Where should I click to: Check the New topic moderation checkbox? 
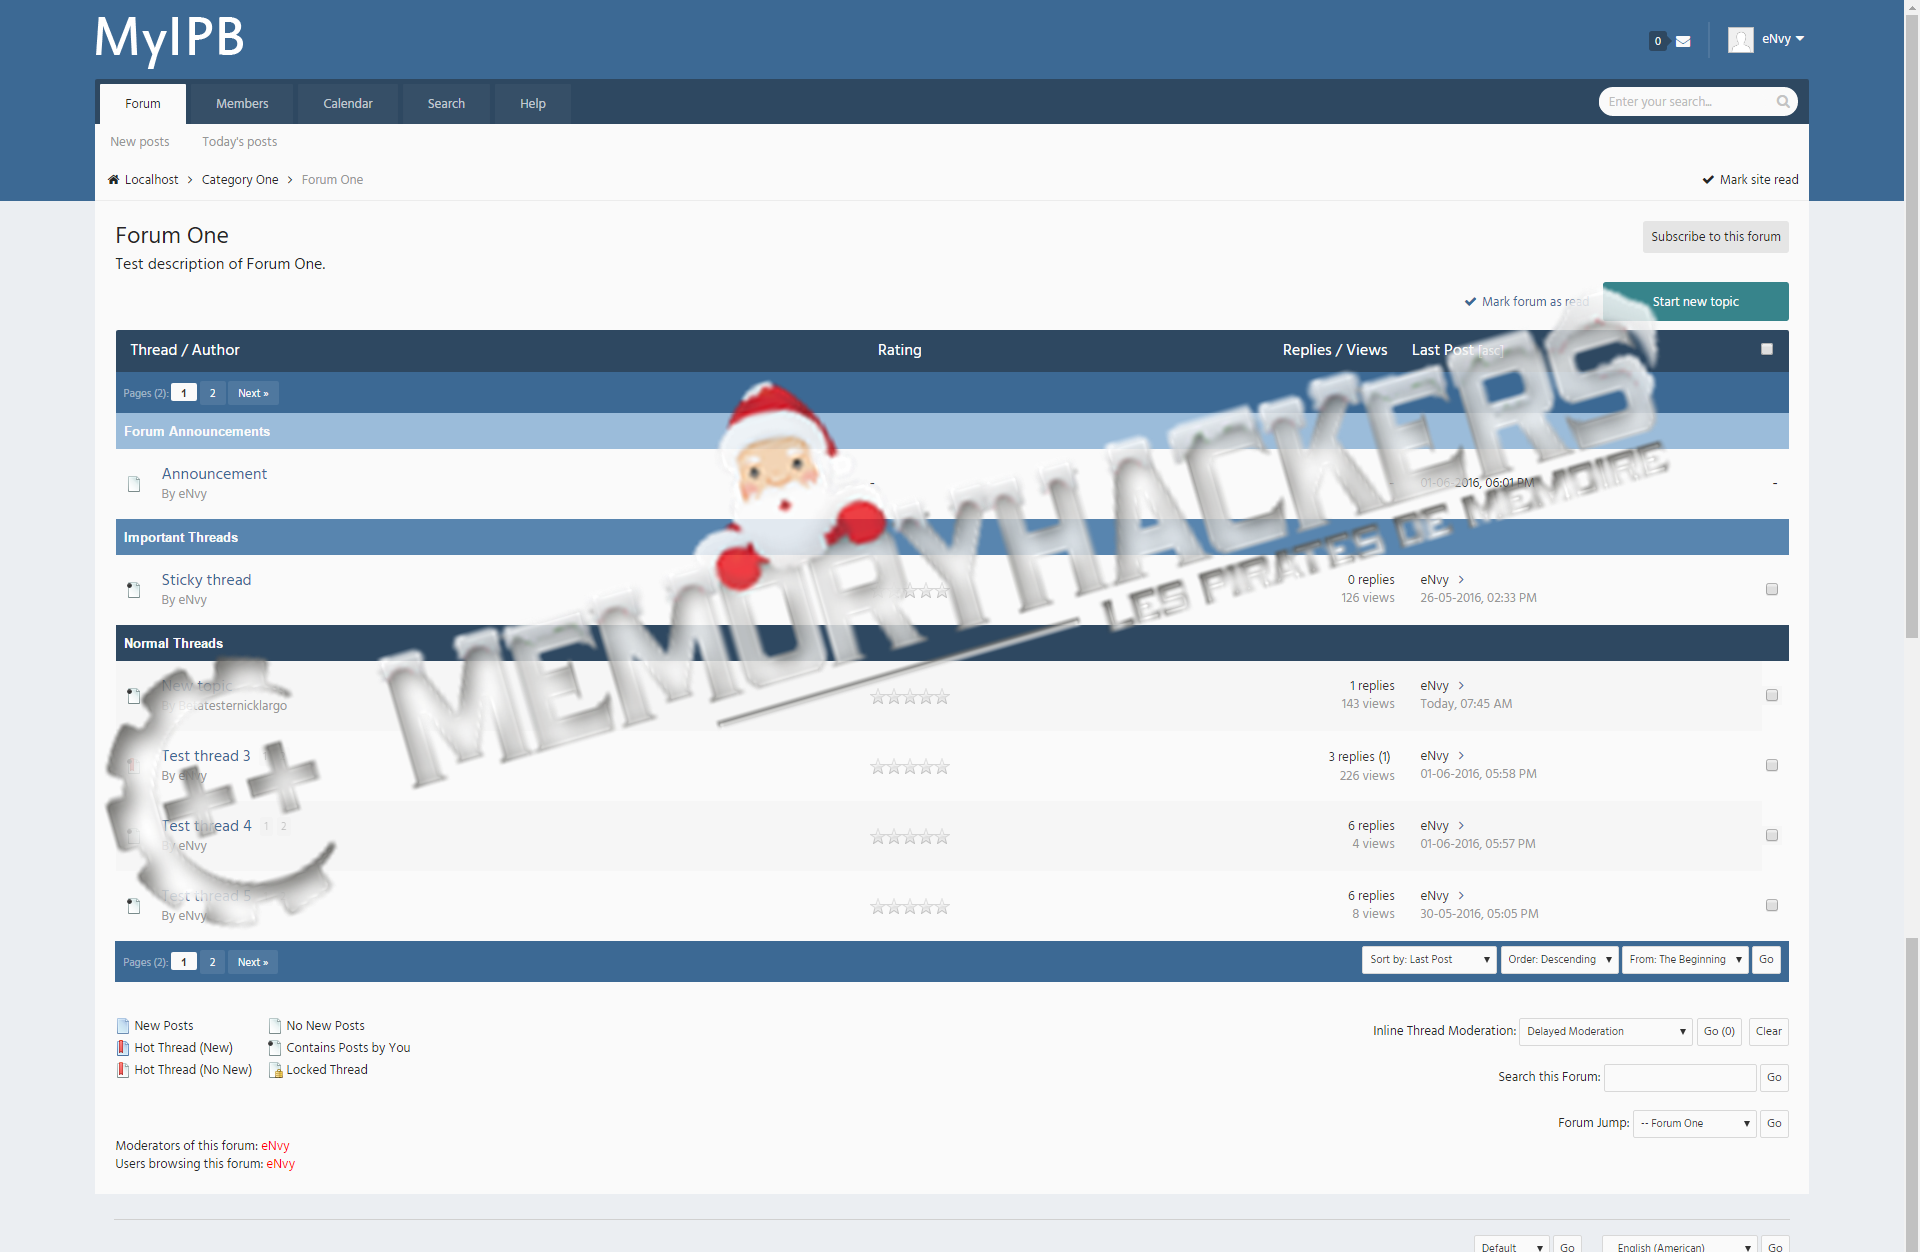coord(1772,696)
